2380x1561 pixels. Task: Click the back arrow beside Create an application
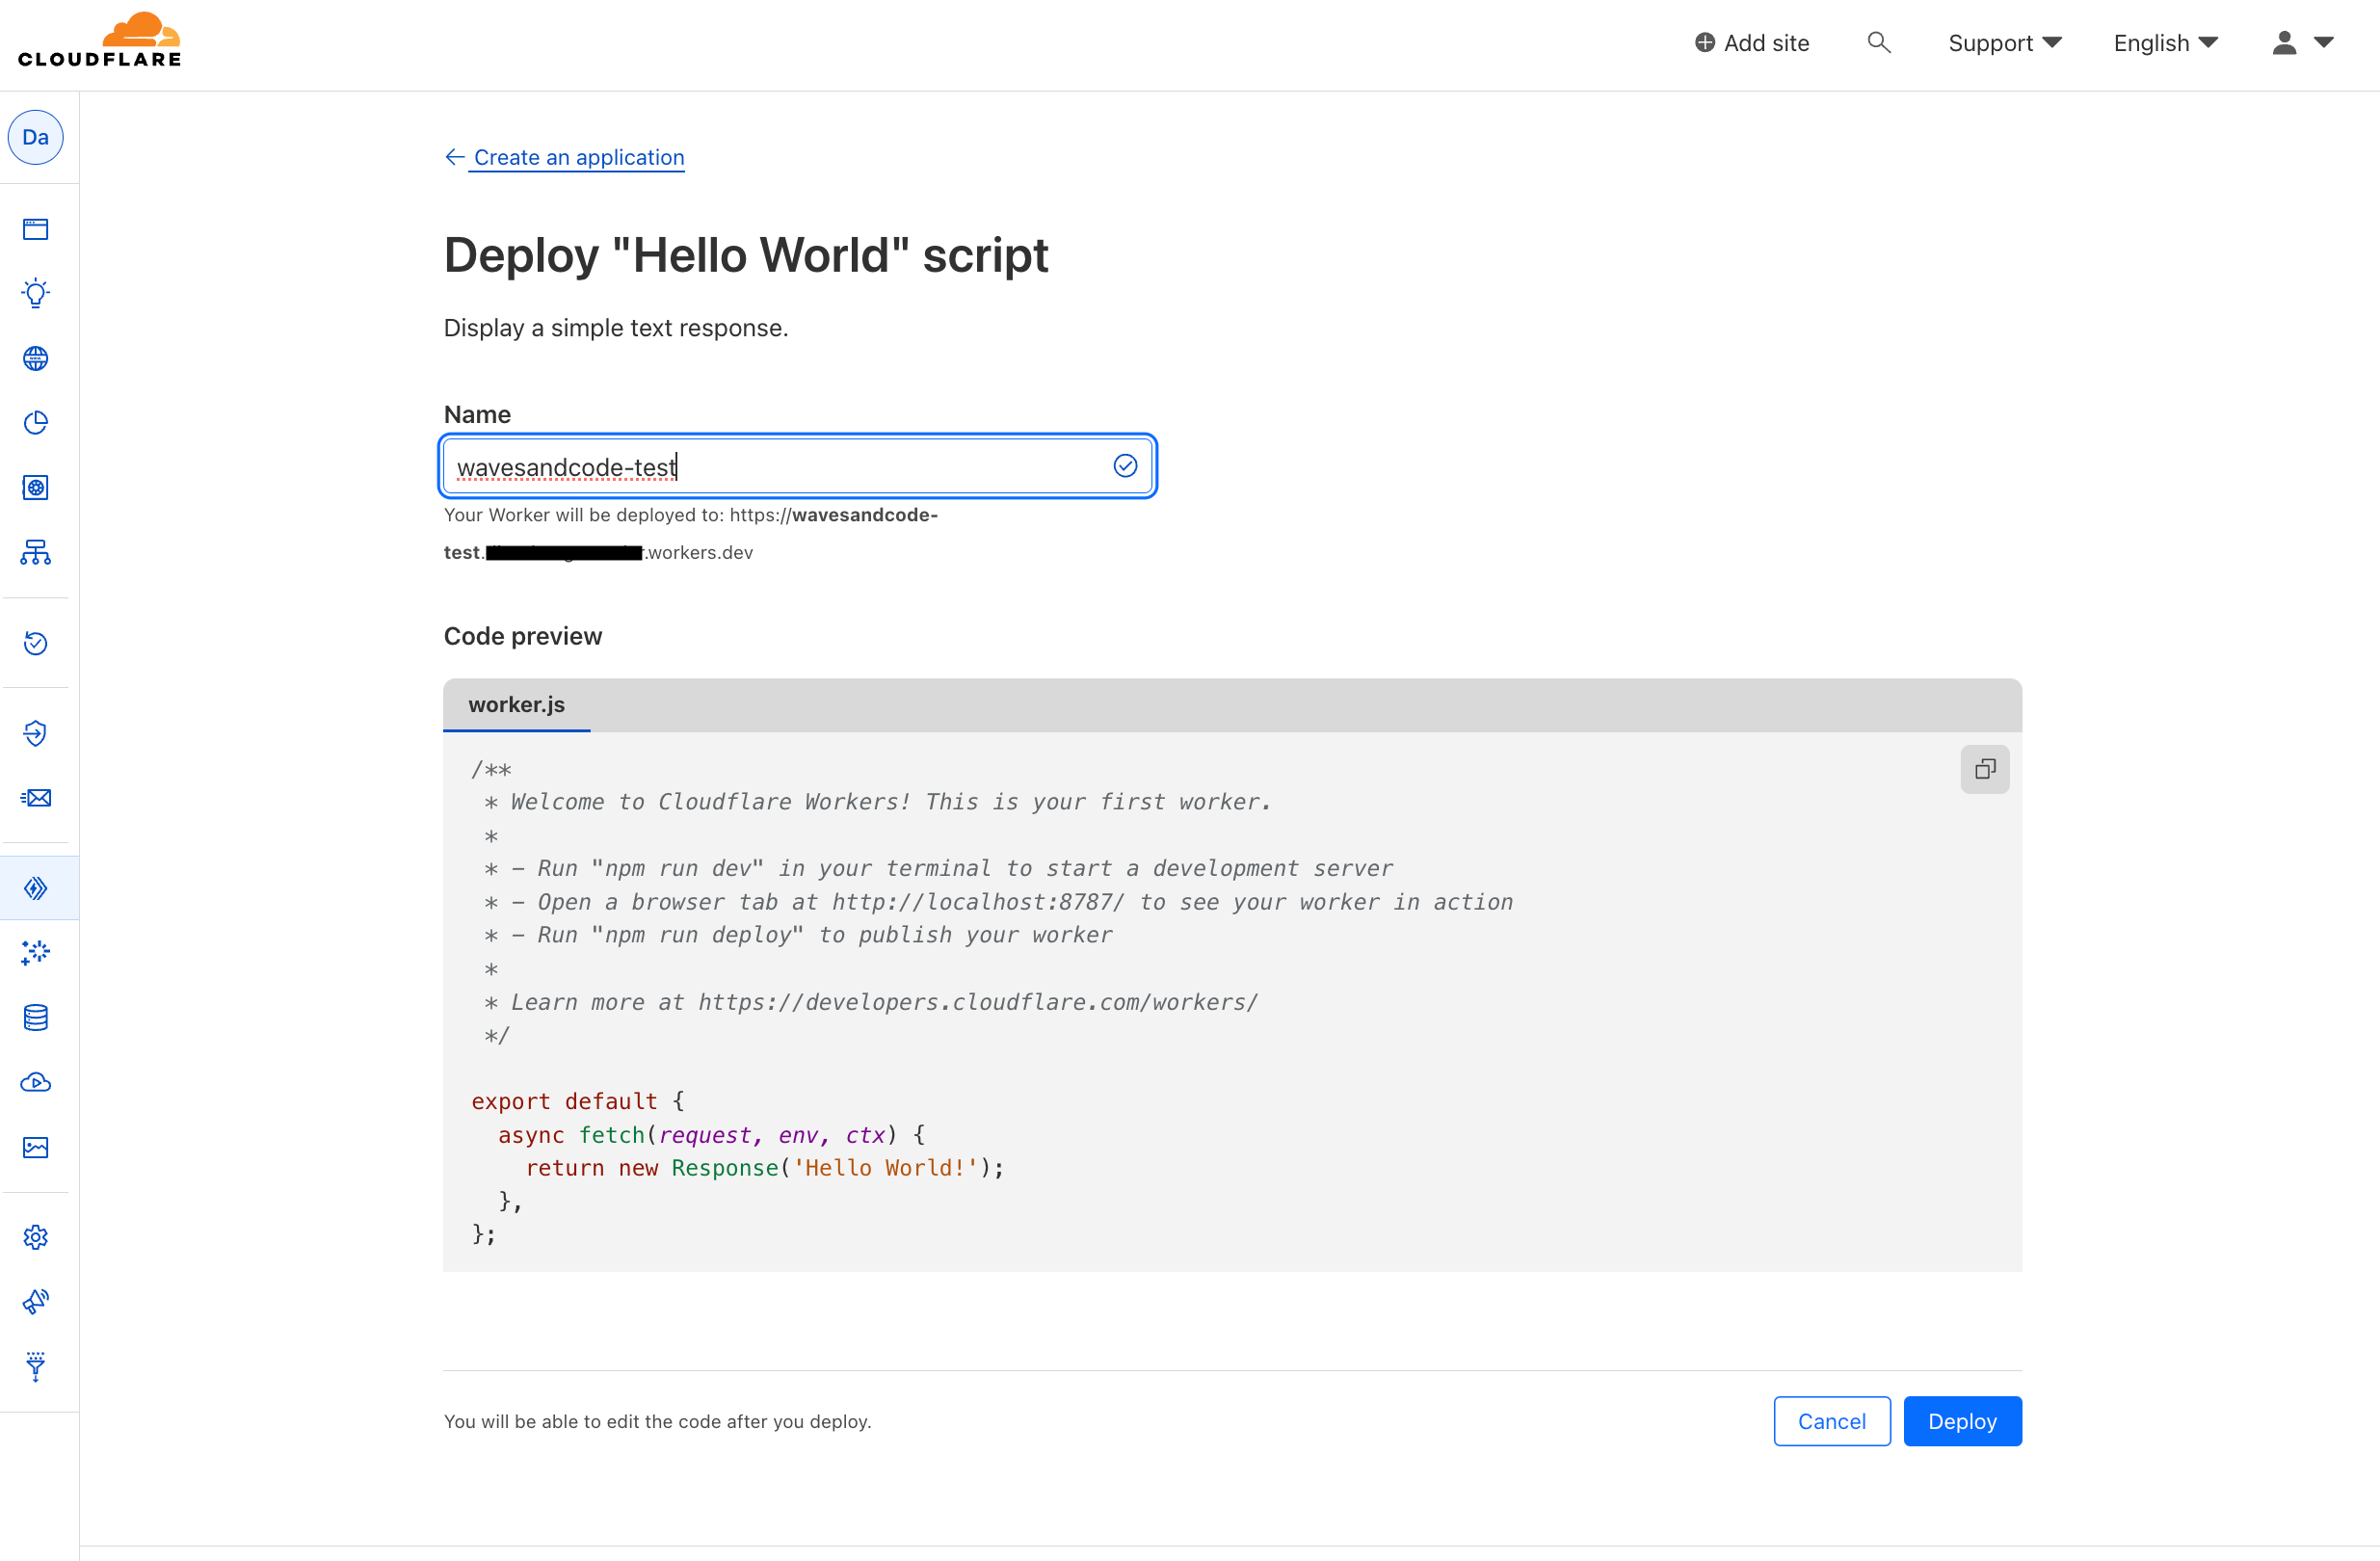455,157
